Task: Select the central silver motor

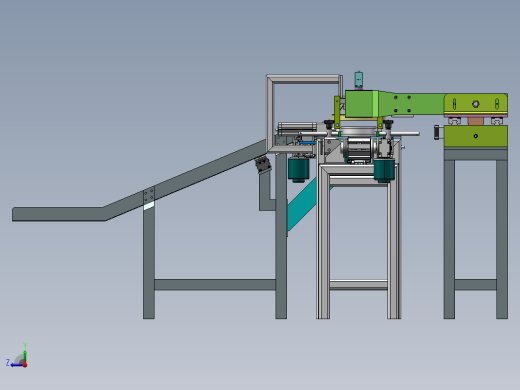Action: click(359, 149)
